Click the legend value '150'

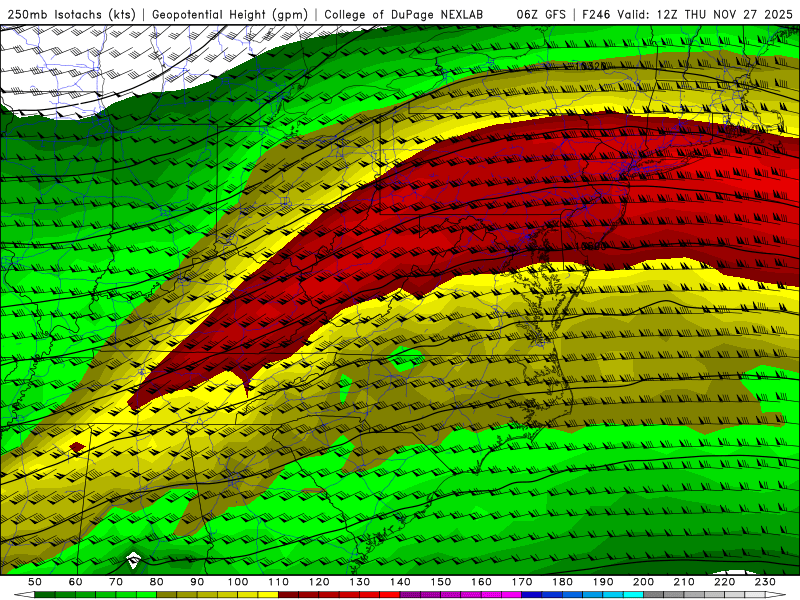(x=441, y=582)
